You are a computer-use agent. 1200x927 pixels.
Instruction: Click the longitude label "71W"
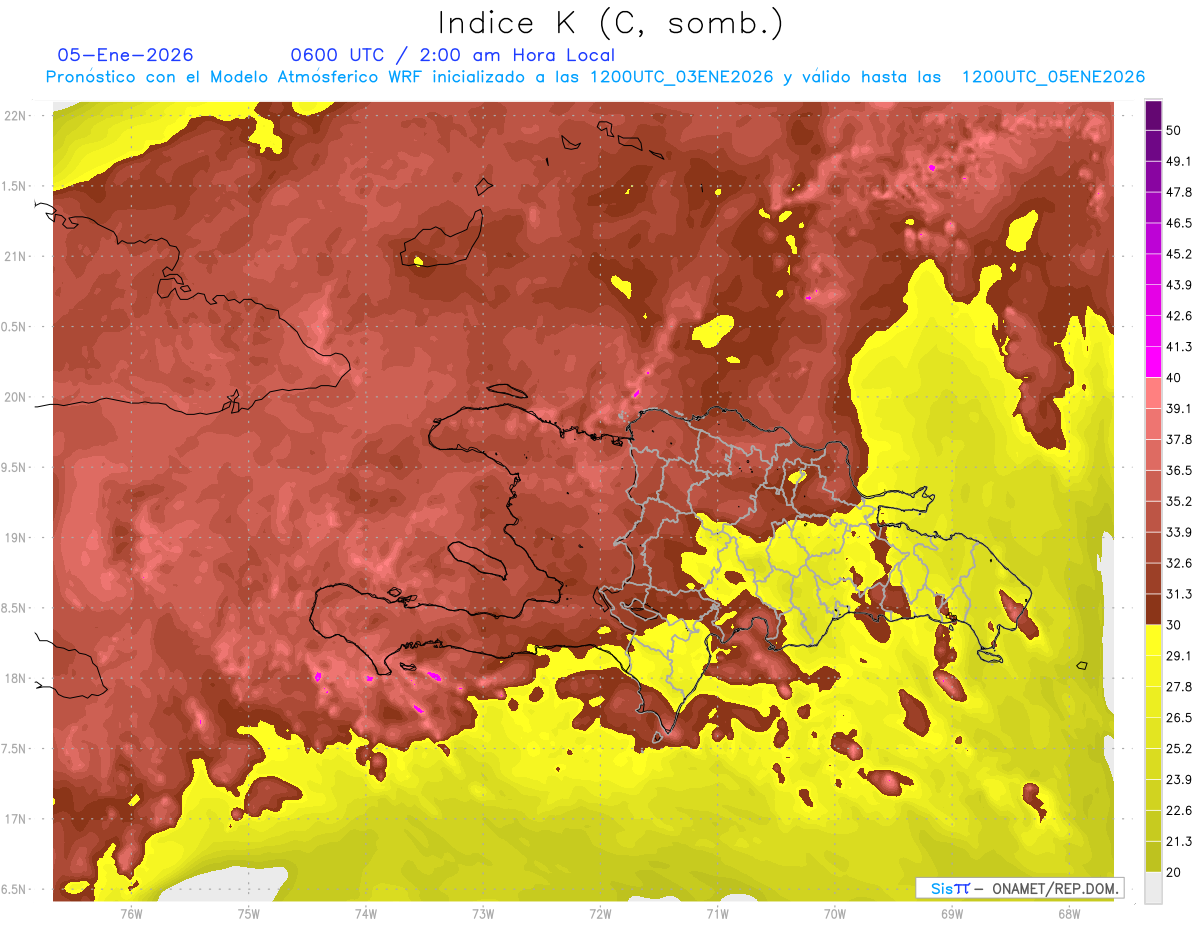[x=717, y=913]
